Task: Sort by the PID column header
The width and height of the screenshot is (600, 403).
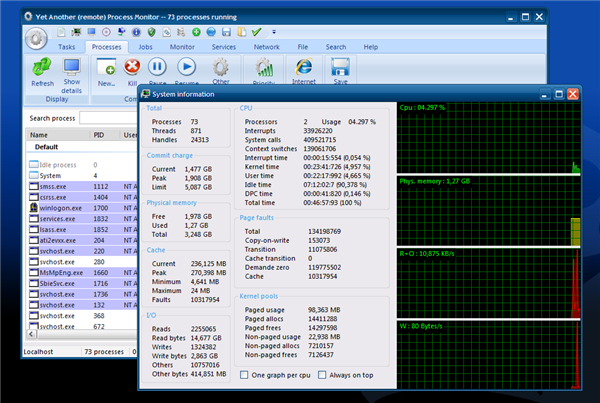Action: pos(104,135)
